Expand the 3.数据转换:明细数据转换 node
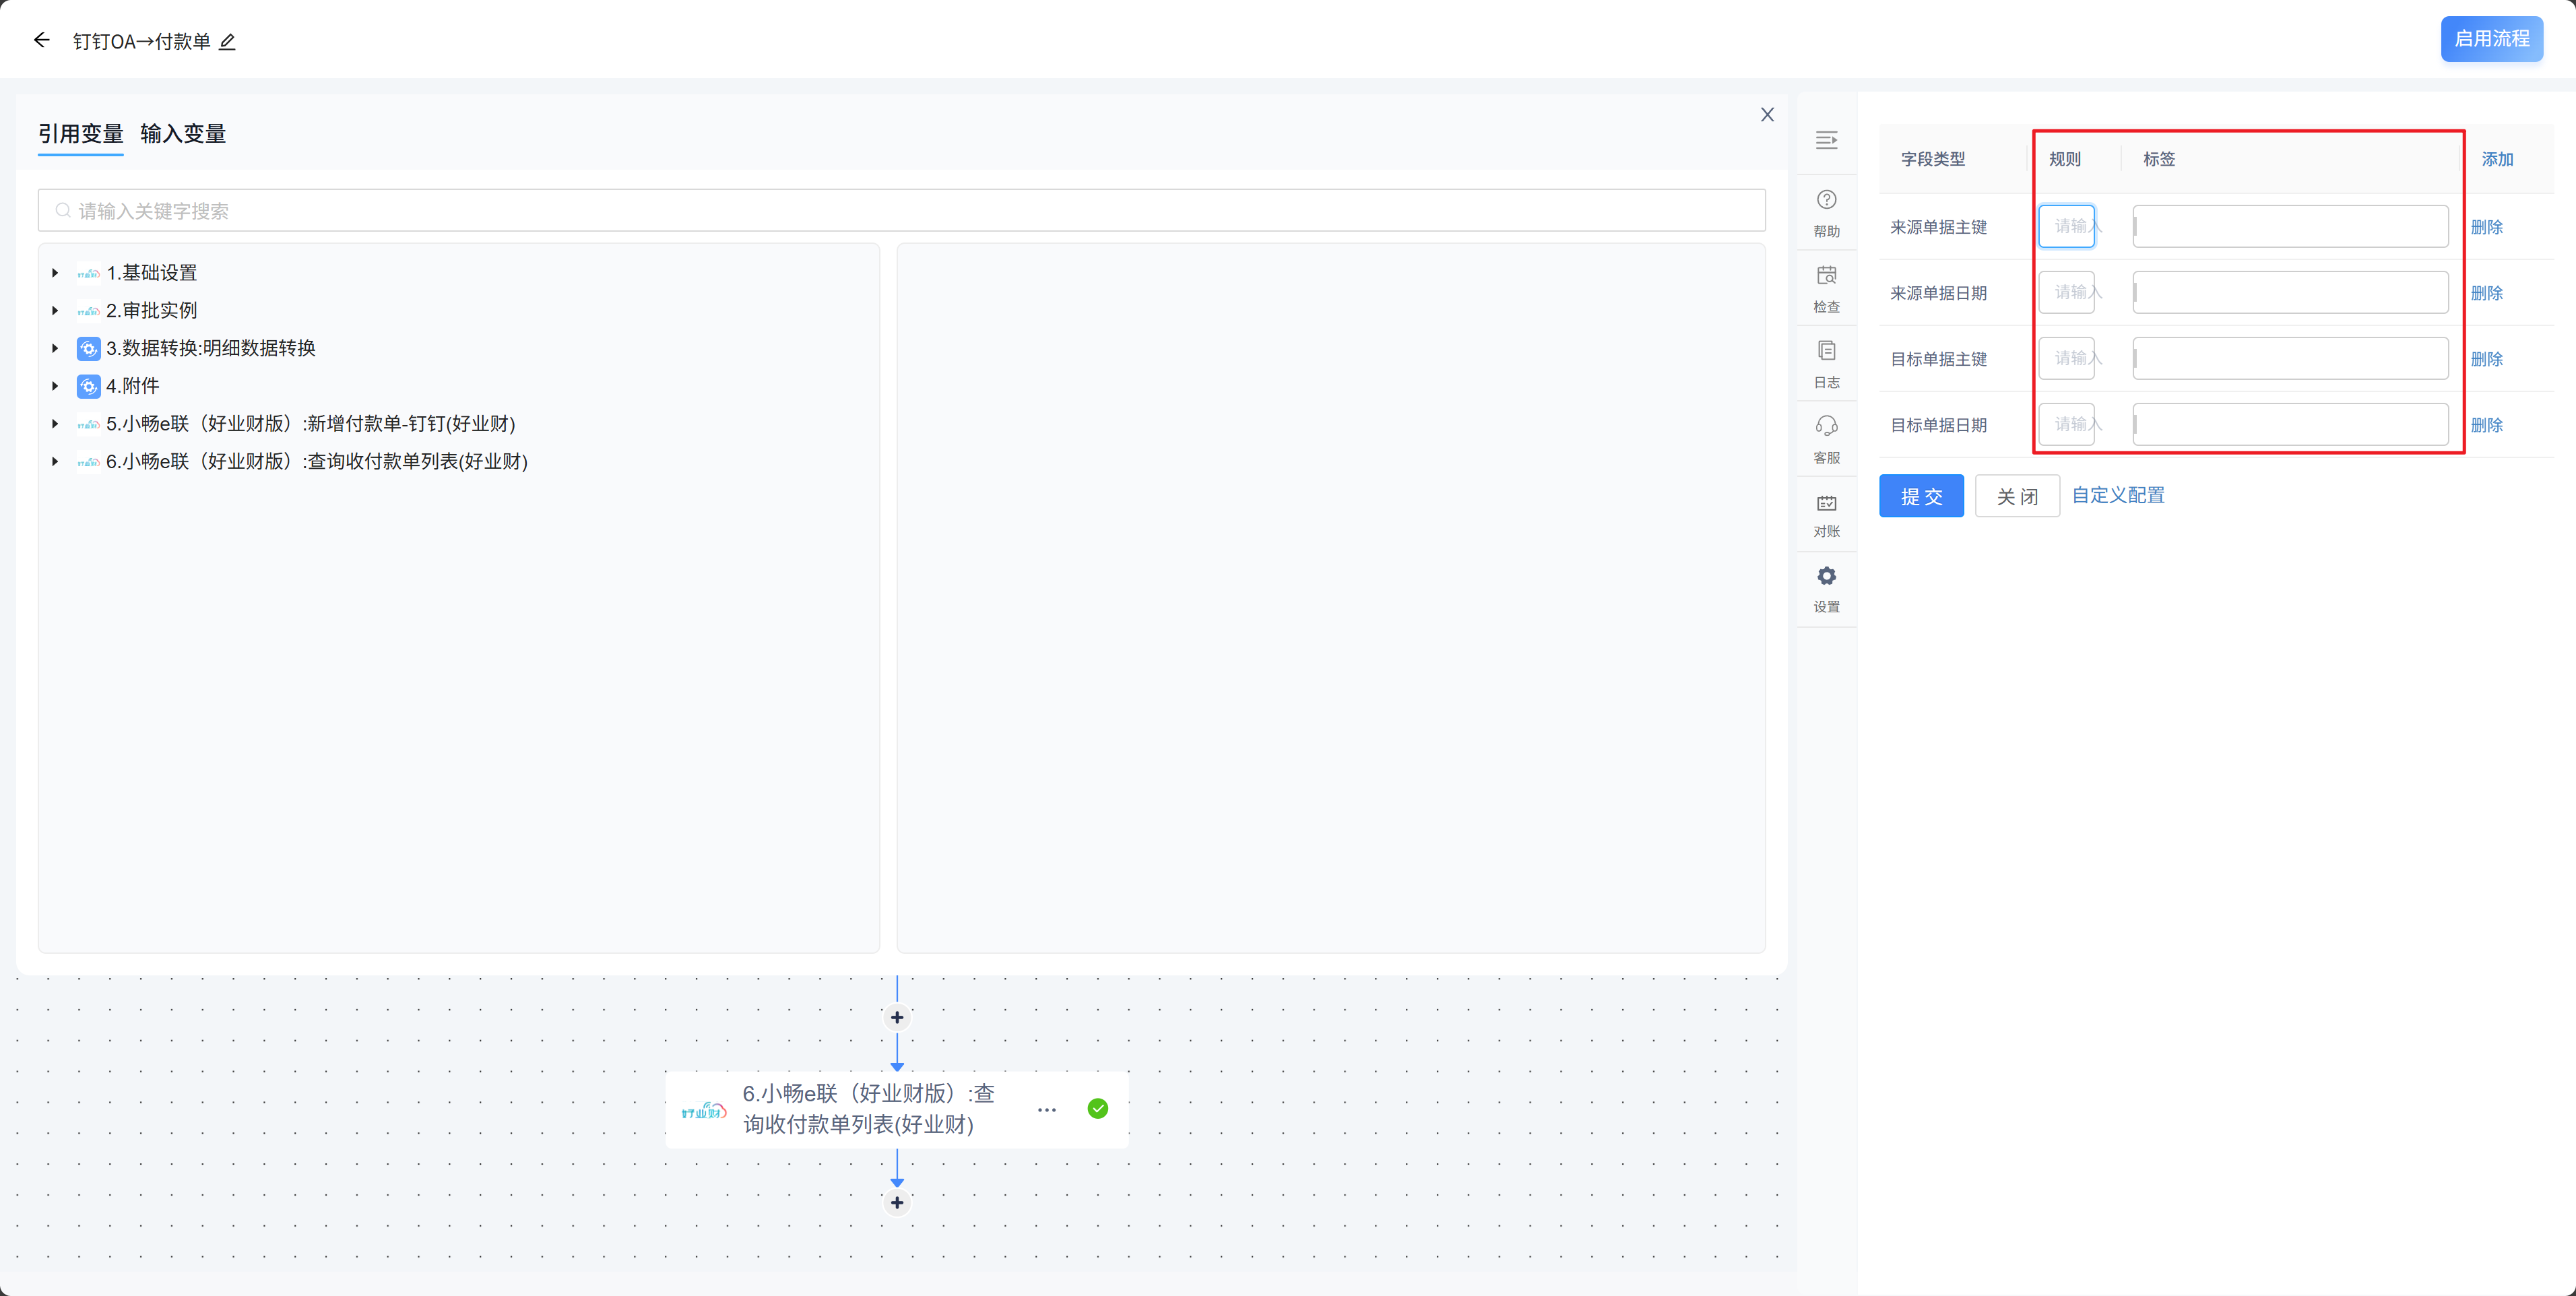This screenshot has height=1296, width=2576. tap(55, 348)
